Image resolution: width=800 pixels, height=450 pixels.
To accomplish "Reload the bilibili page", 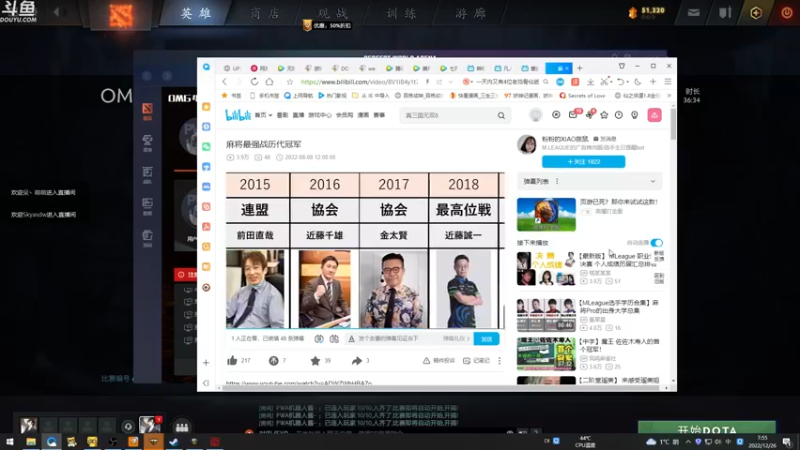I will [x=254, y=82].
